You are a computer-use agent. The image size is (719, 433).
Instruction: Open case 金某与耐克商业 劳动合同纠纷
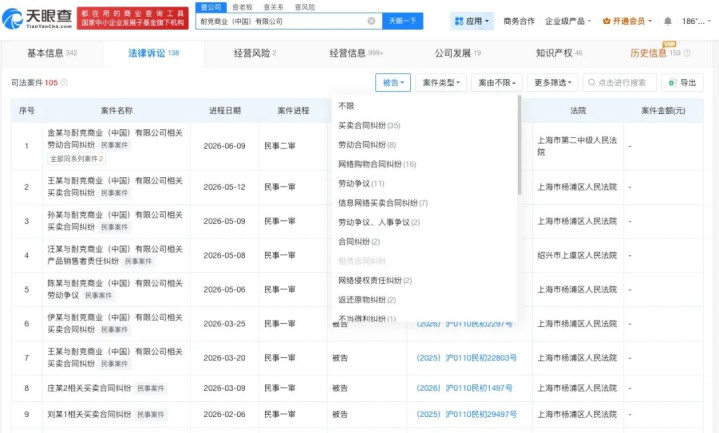[x=115, y=139]
